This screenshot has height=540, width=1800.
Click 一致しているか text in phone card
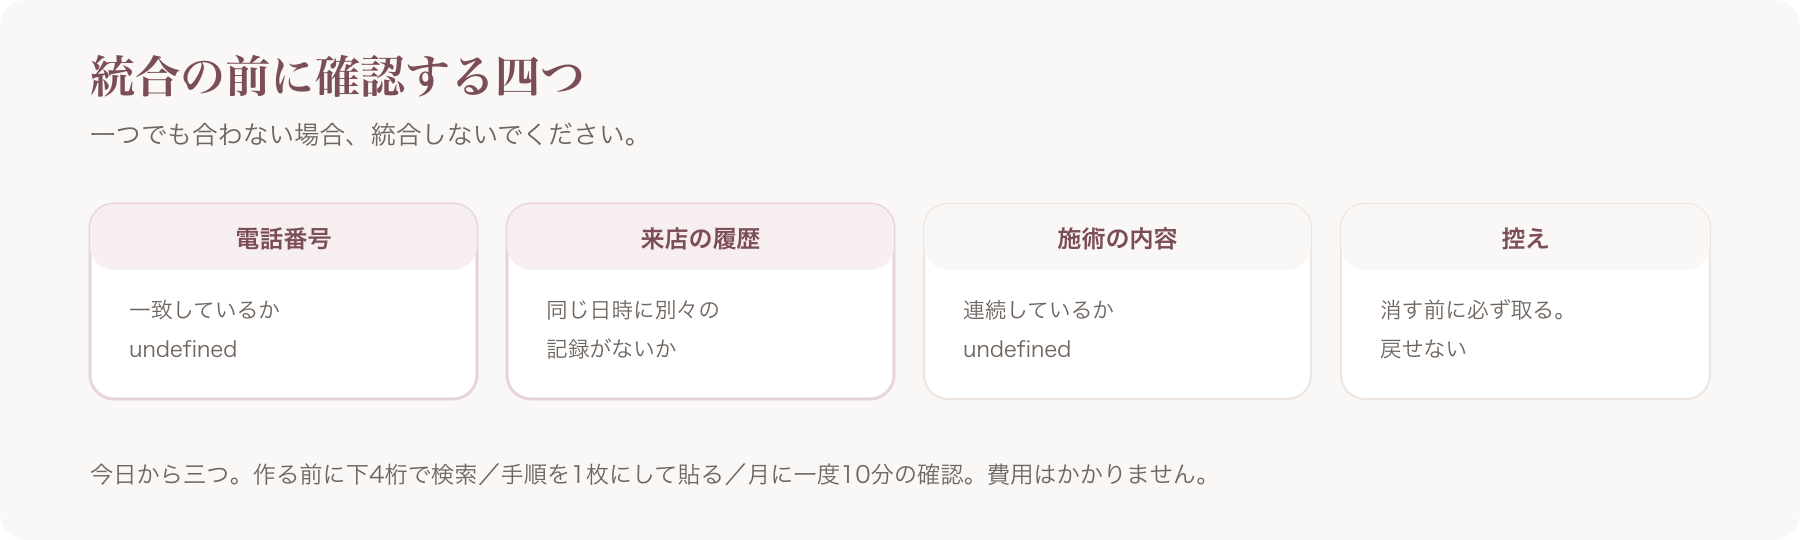[x=205, y=310]
